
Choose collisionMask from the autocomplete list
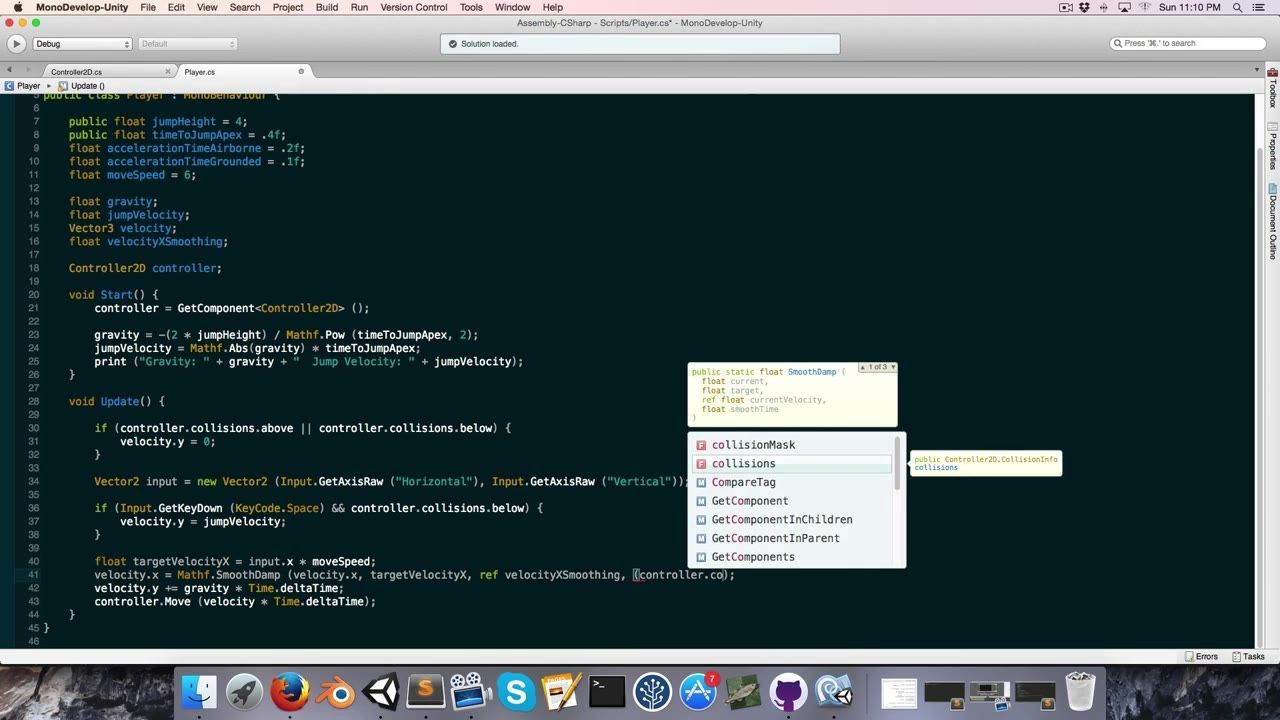coord(792,445)
